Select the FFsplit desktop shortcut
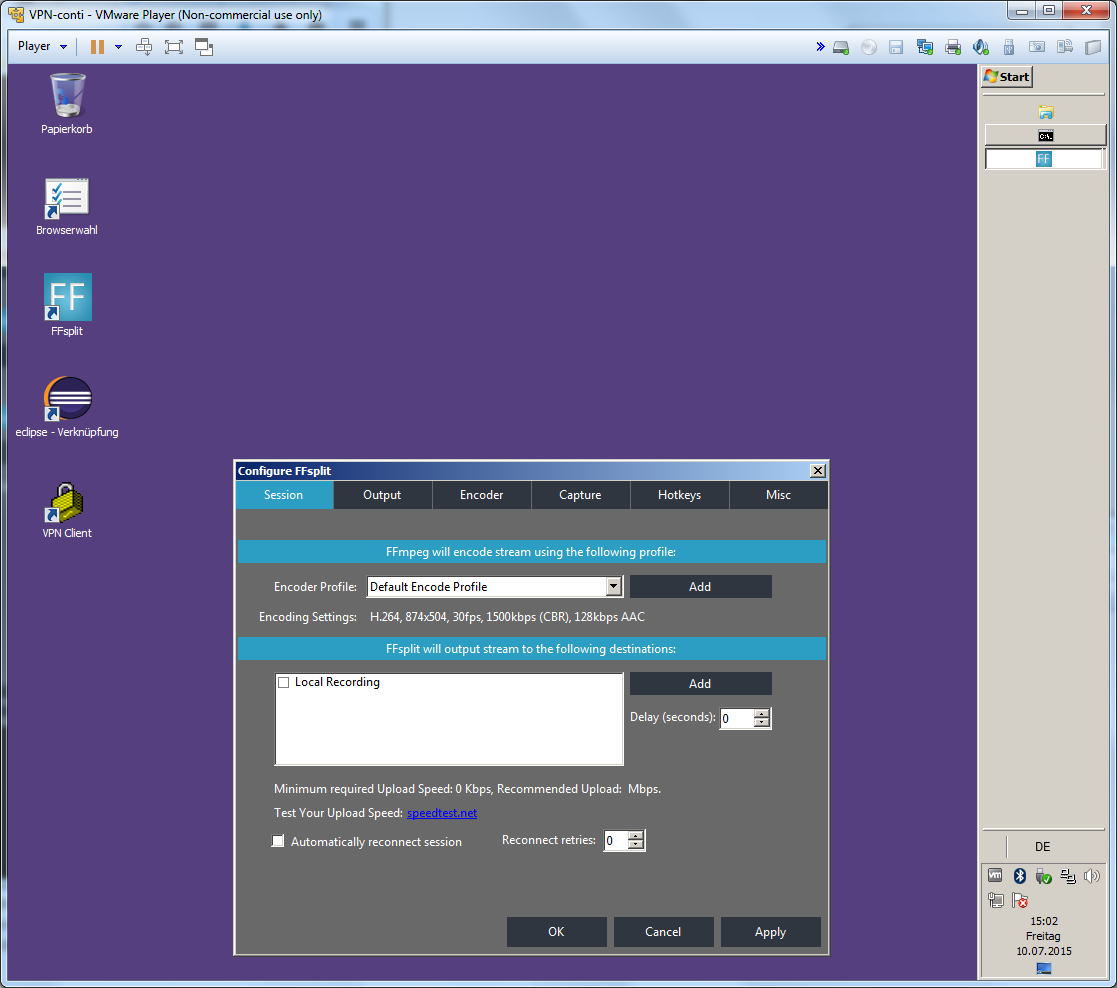The image size is (1117, 988). pyautogui.click(x=67, y=305)
